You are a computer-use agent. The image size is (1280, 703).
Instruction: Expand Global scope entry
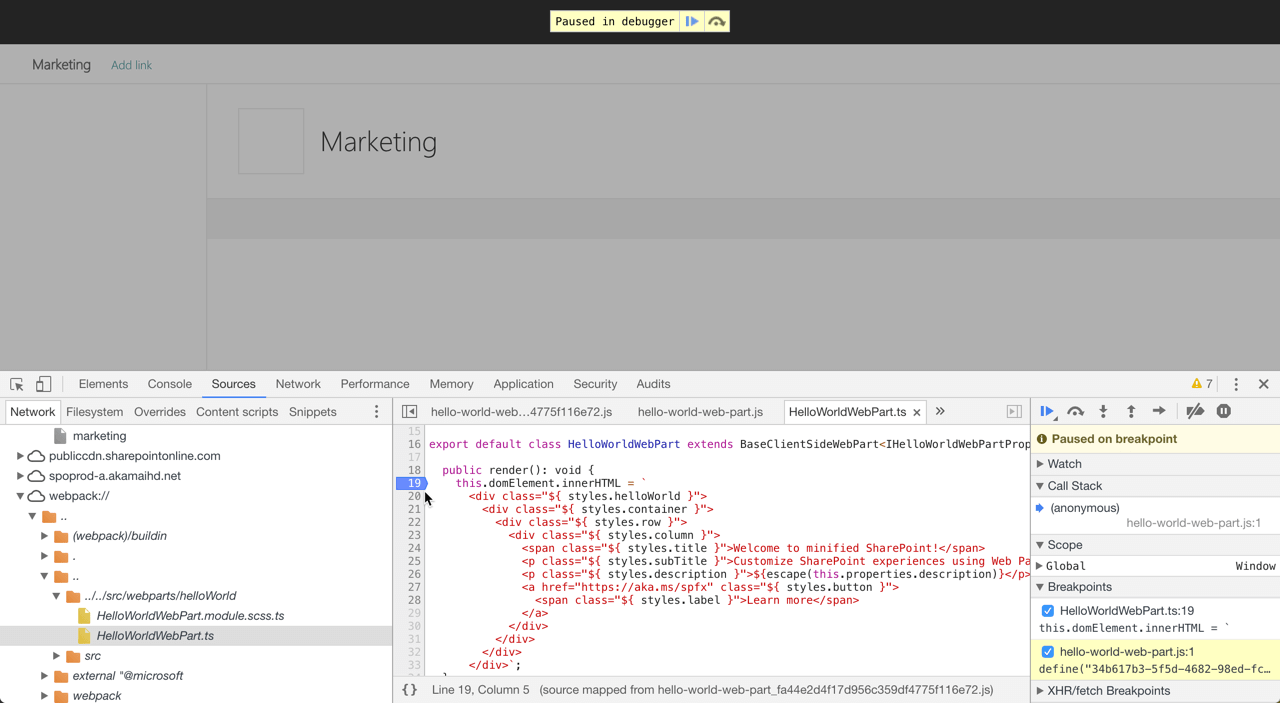pyautogui.click(x=1040, y=566)
